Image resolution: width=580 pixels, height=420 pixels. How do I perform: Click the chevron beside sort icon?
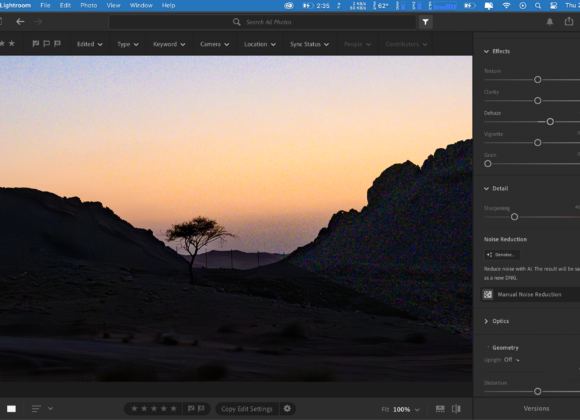coord(50,409)
